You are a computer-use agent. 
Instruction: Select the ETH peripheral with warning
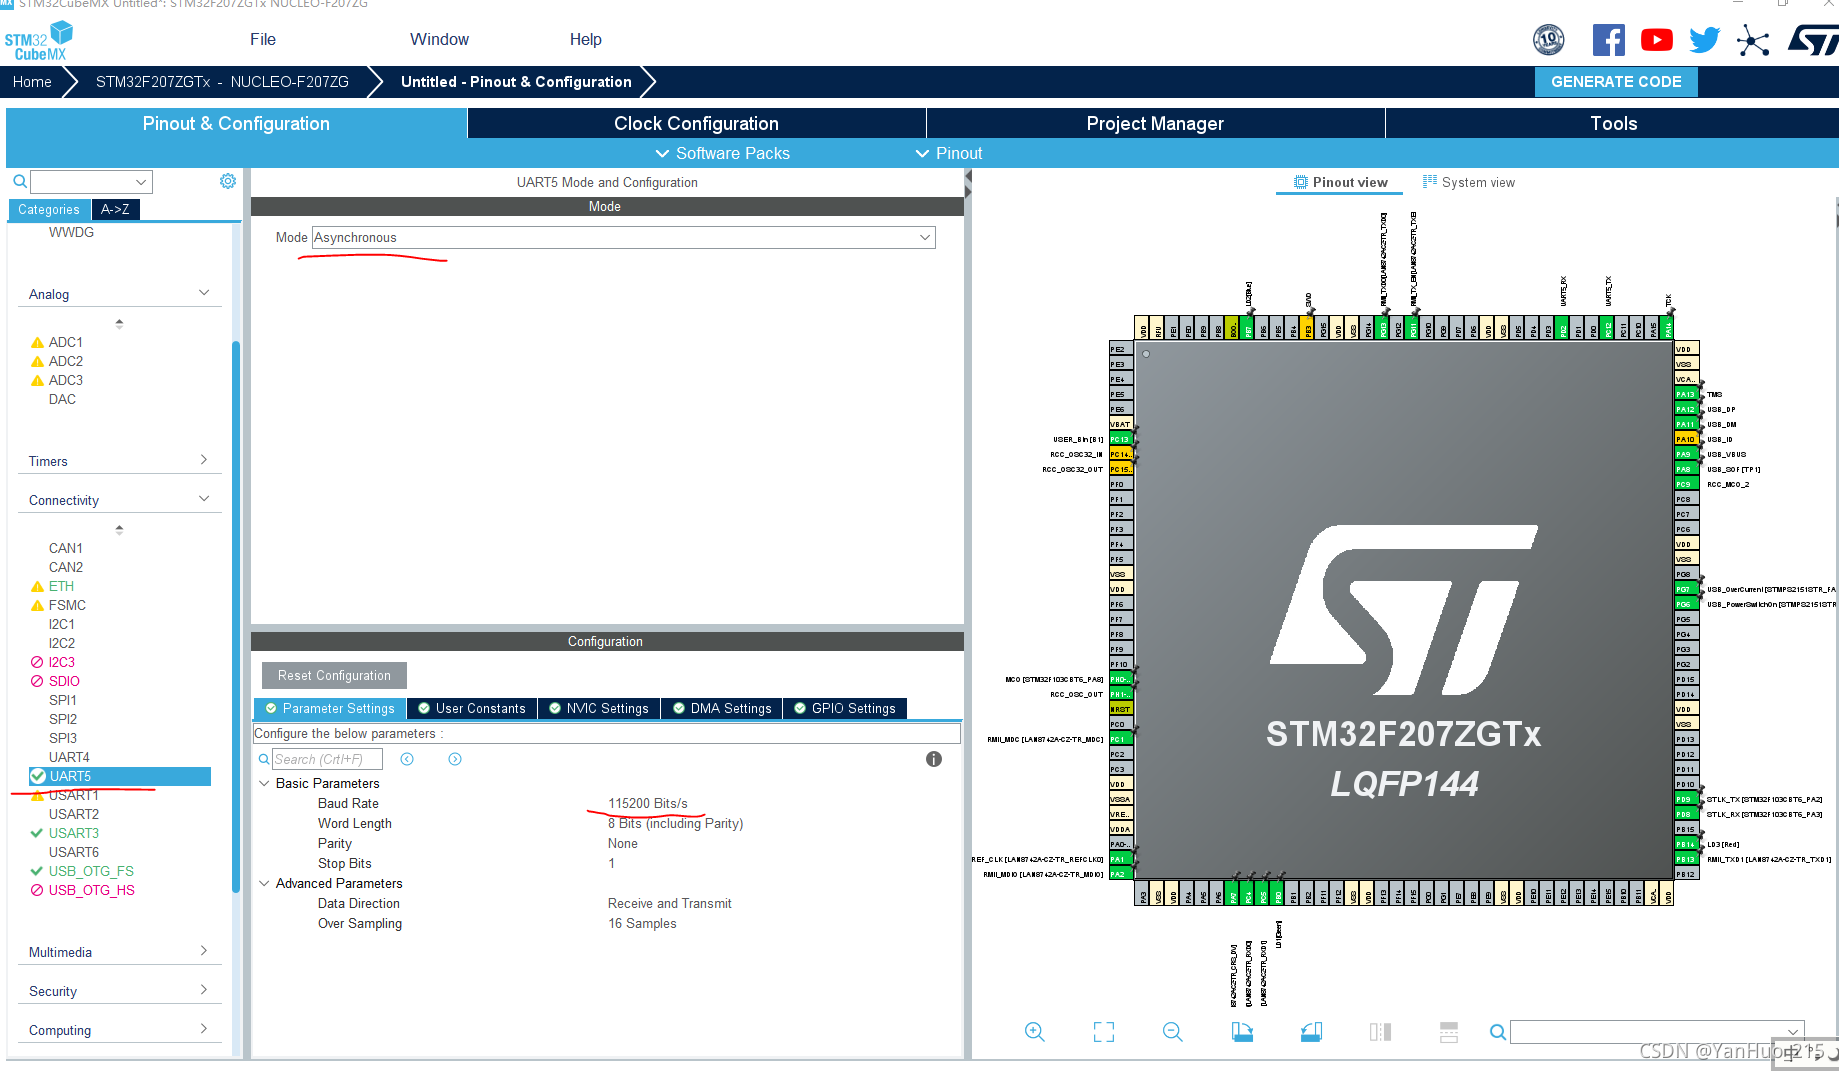pos(61,586)
